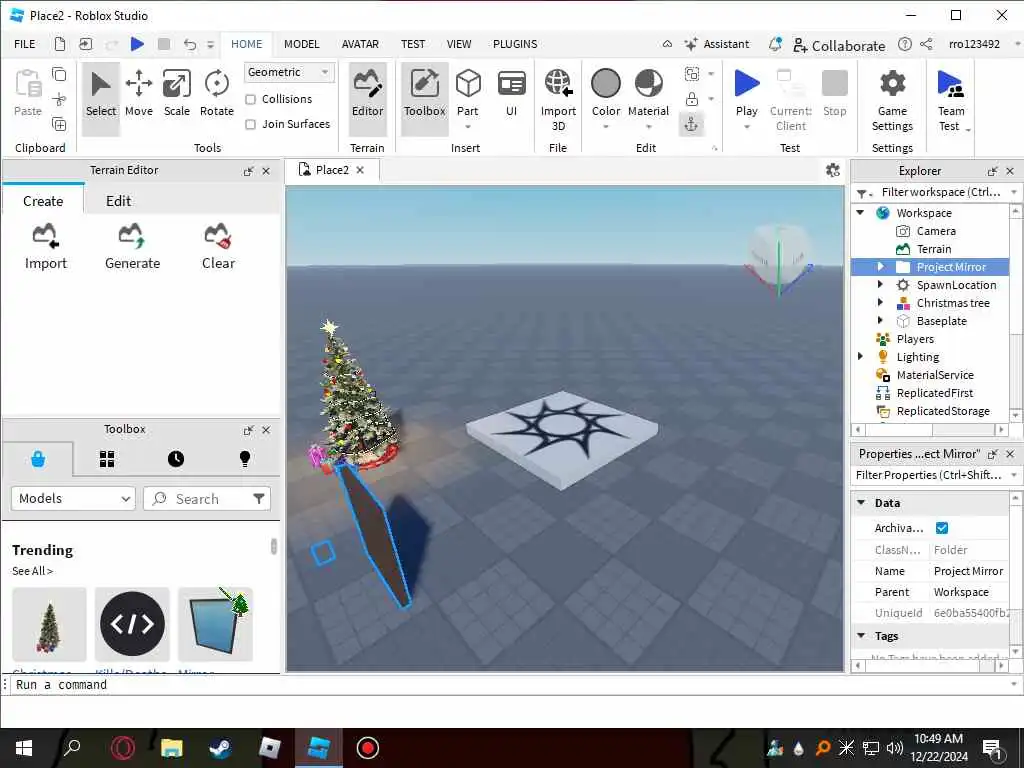Screen dimensions: 1024x768
Task: Toggle the Collisions checkbox
Action: 250,99
